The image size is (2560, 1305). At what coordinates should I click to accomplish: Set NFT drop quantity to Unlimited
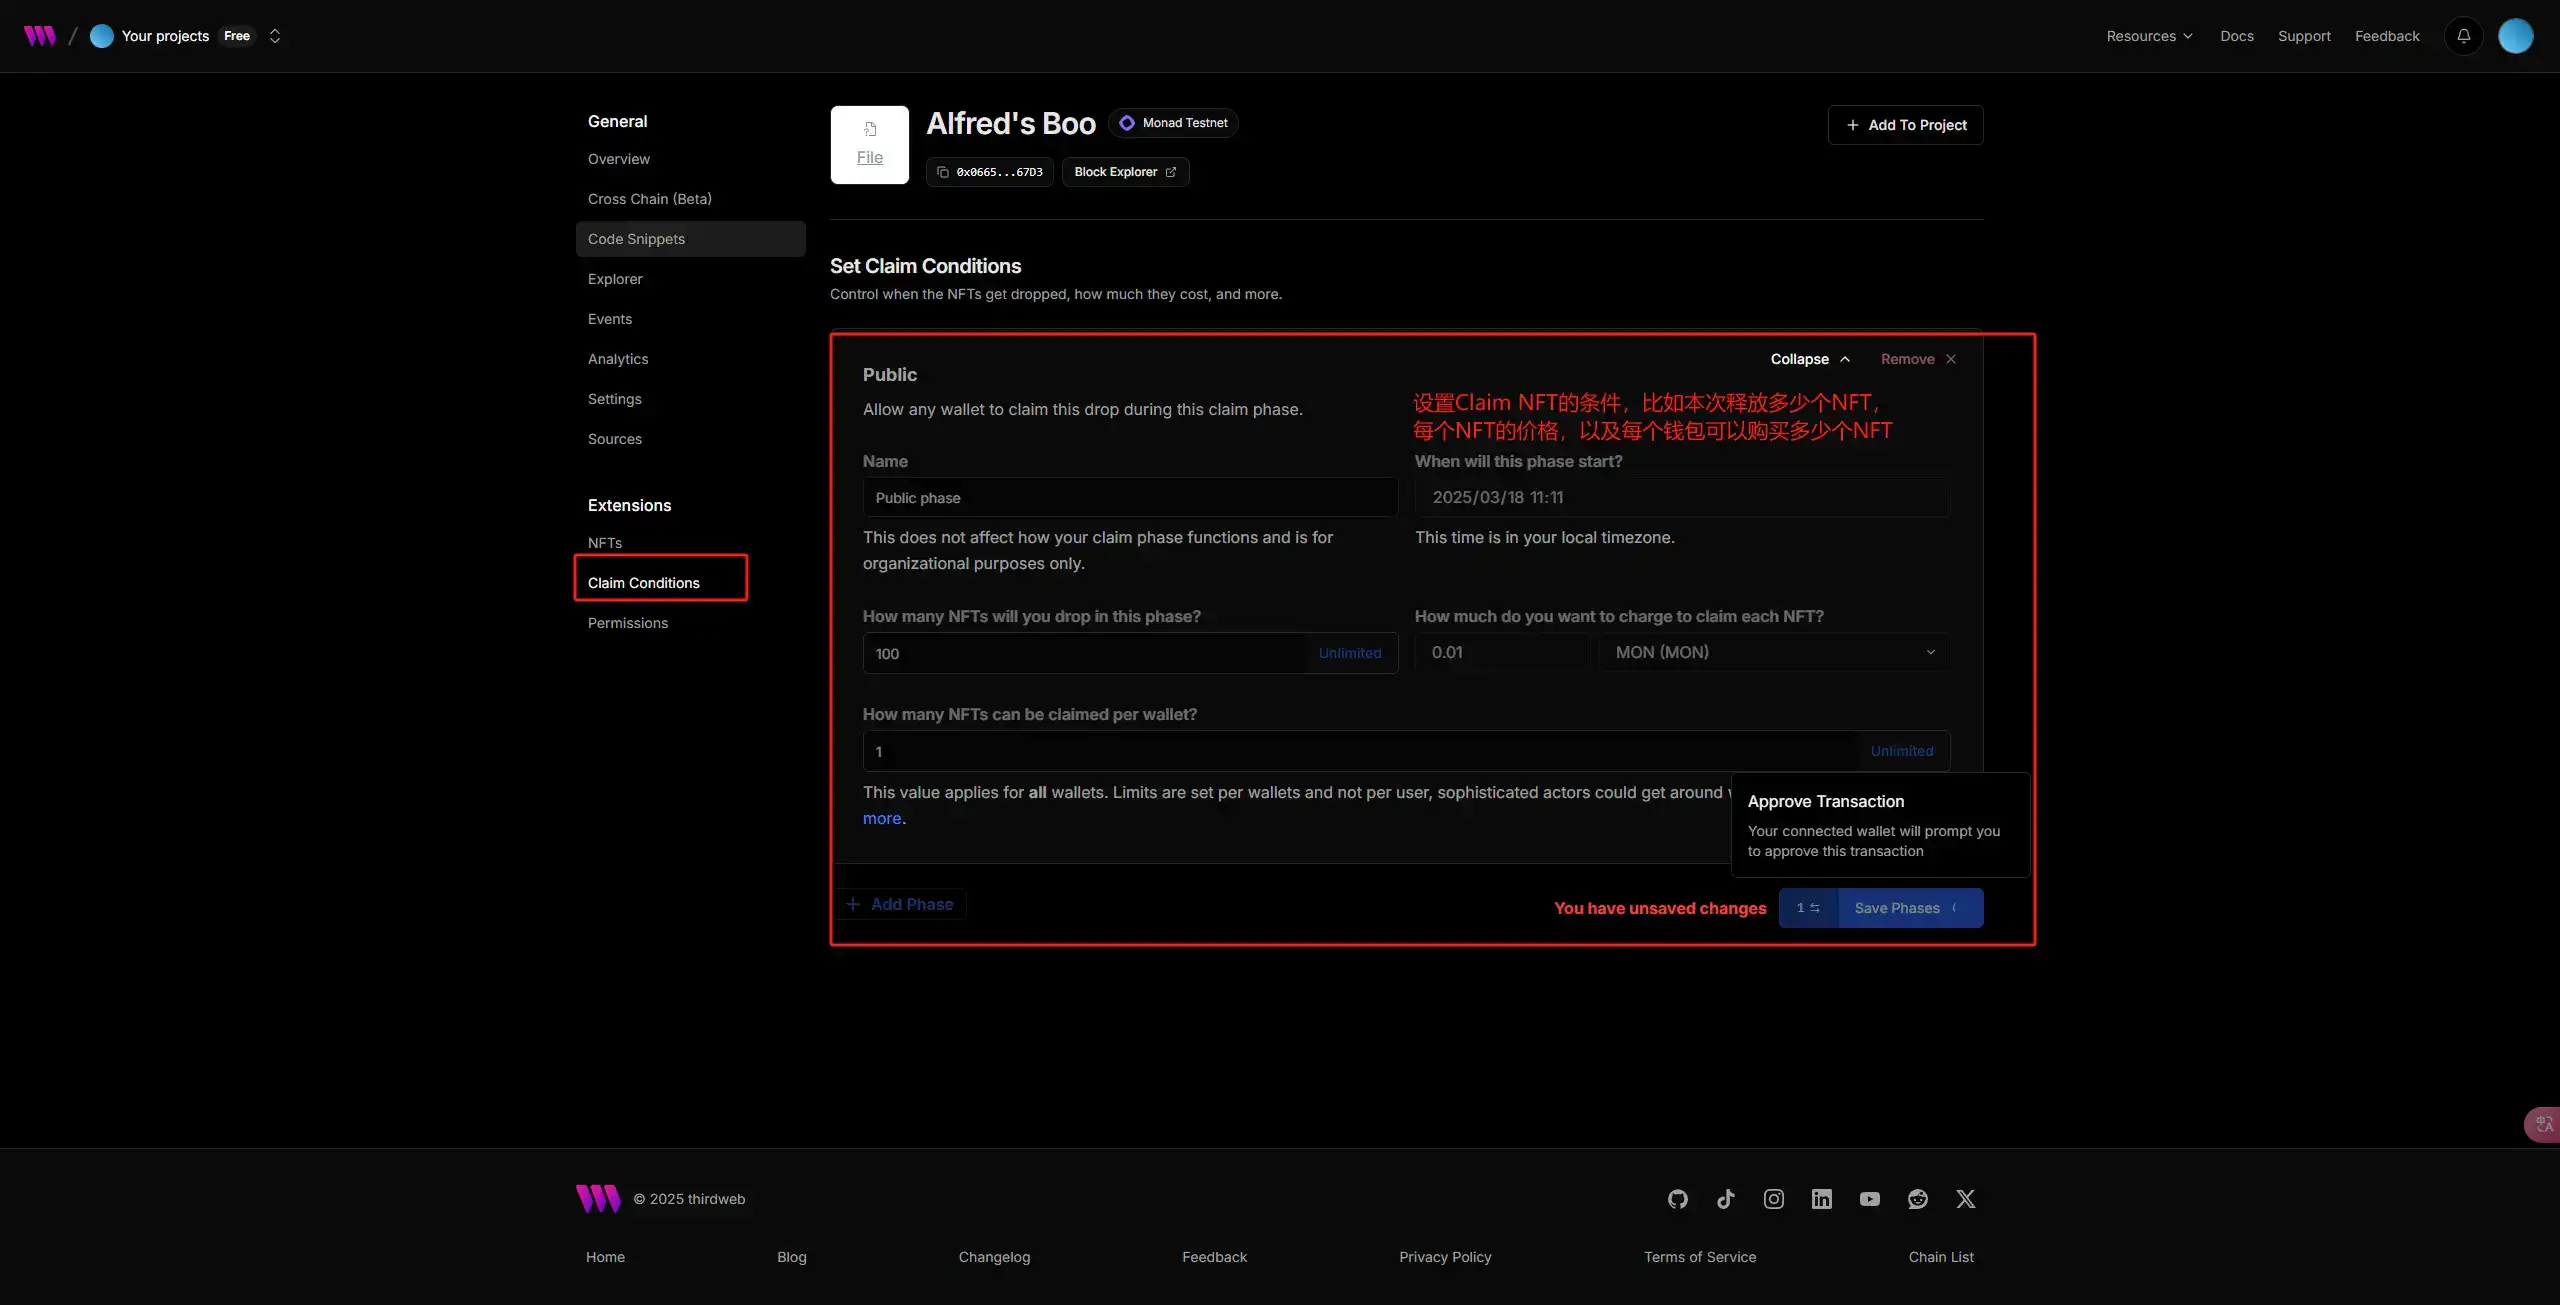[x=1349, y=653]
